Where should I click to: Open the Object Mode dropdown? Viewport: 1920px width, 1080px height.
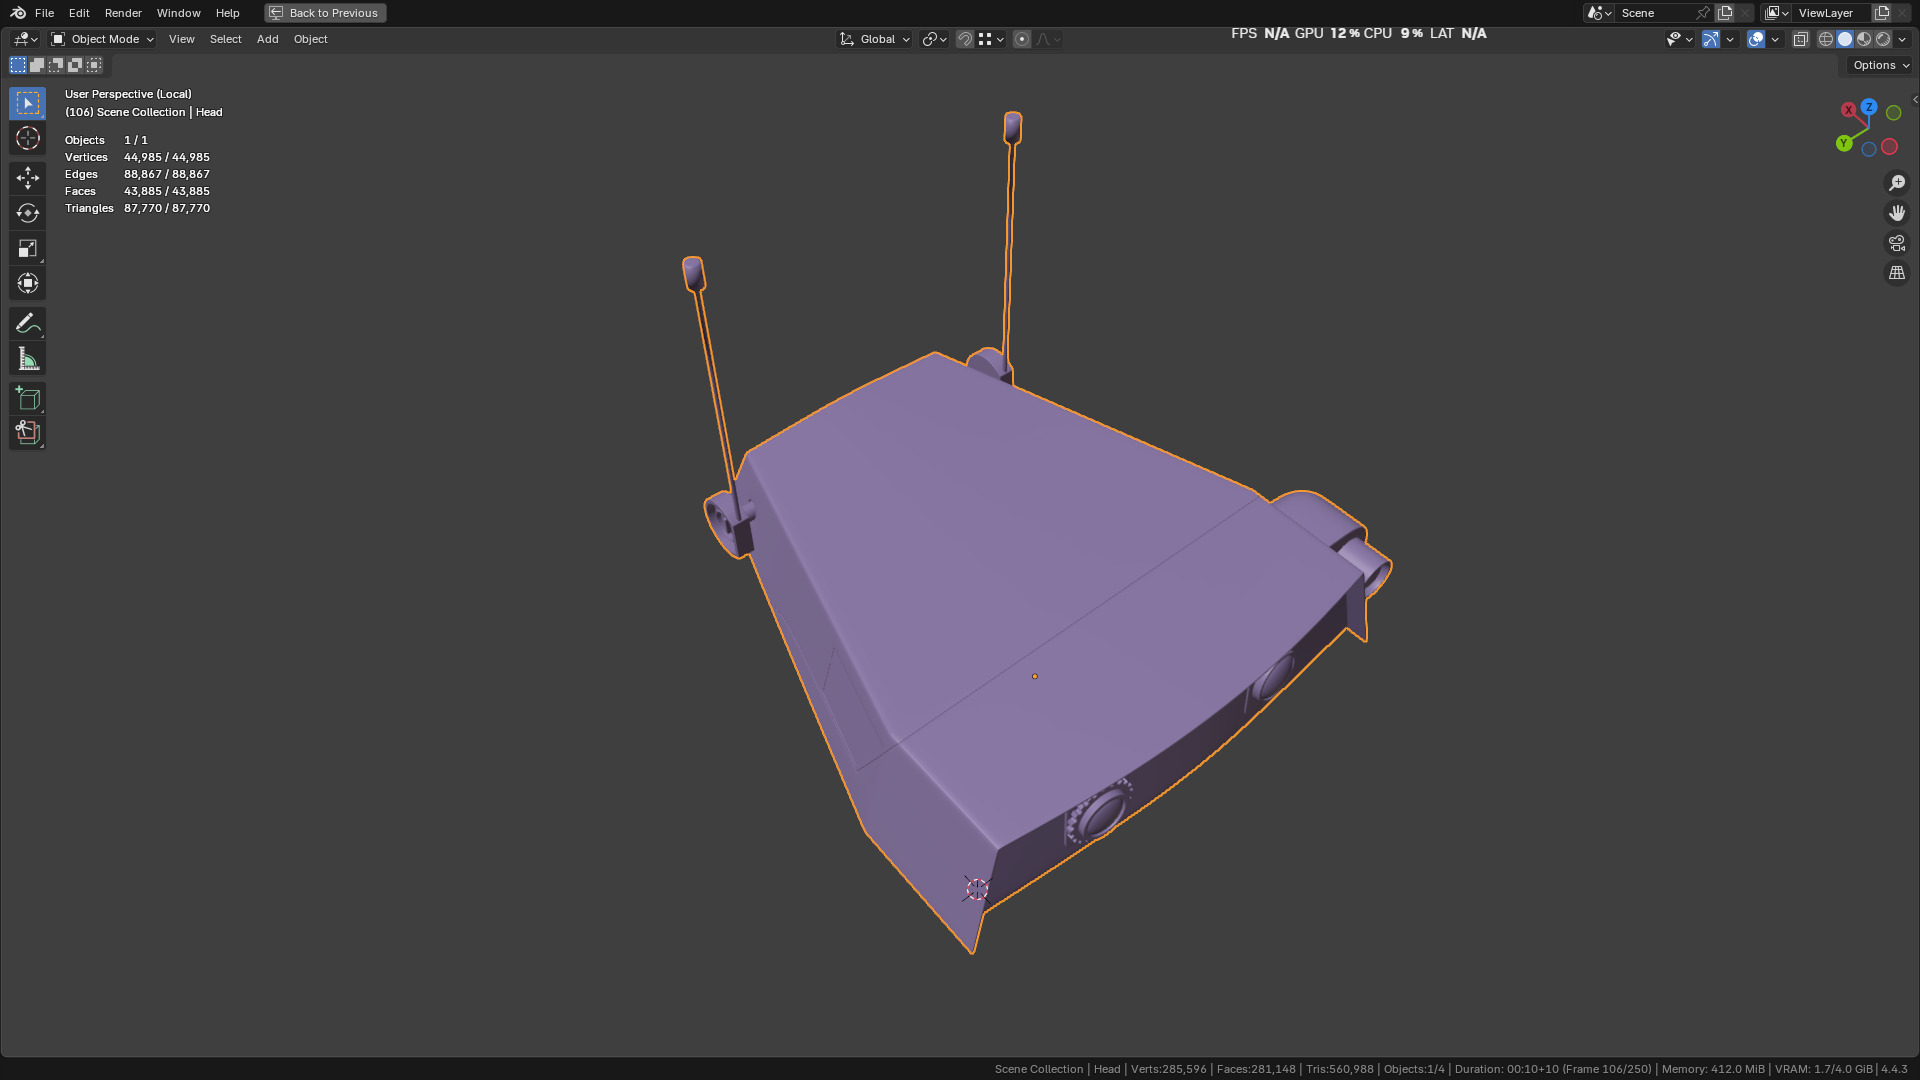point(103,39)
